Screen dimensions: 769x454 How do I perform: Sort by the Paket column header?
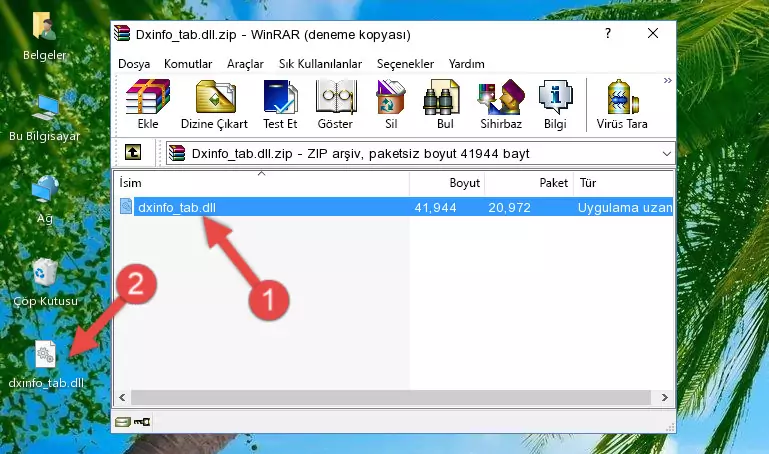coord(529,183)
